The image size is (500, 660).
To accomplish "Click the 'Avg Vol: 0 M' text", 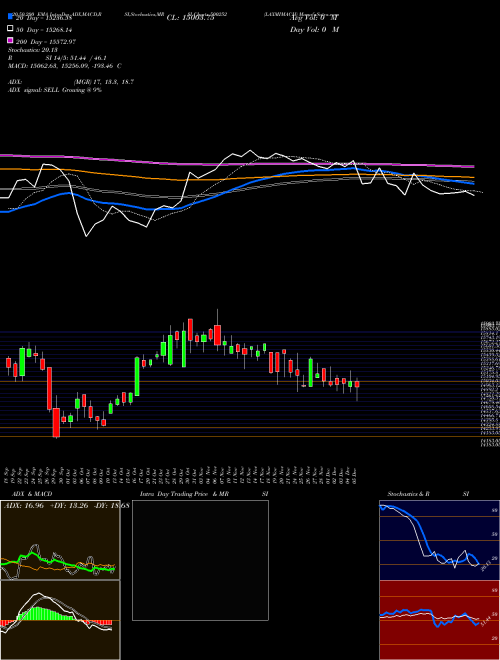I will (314, 18).
